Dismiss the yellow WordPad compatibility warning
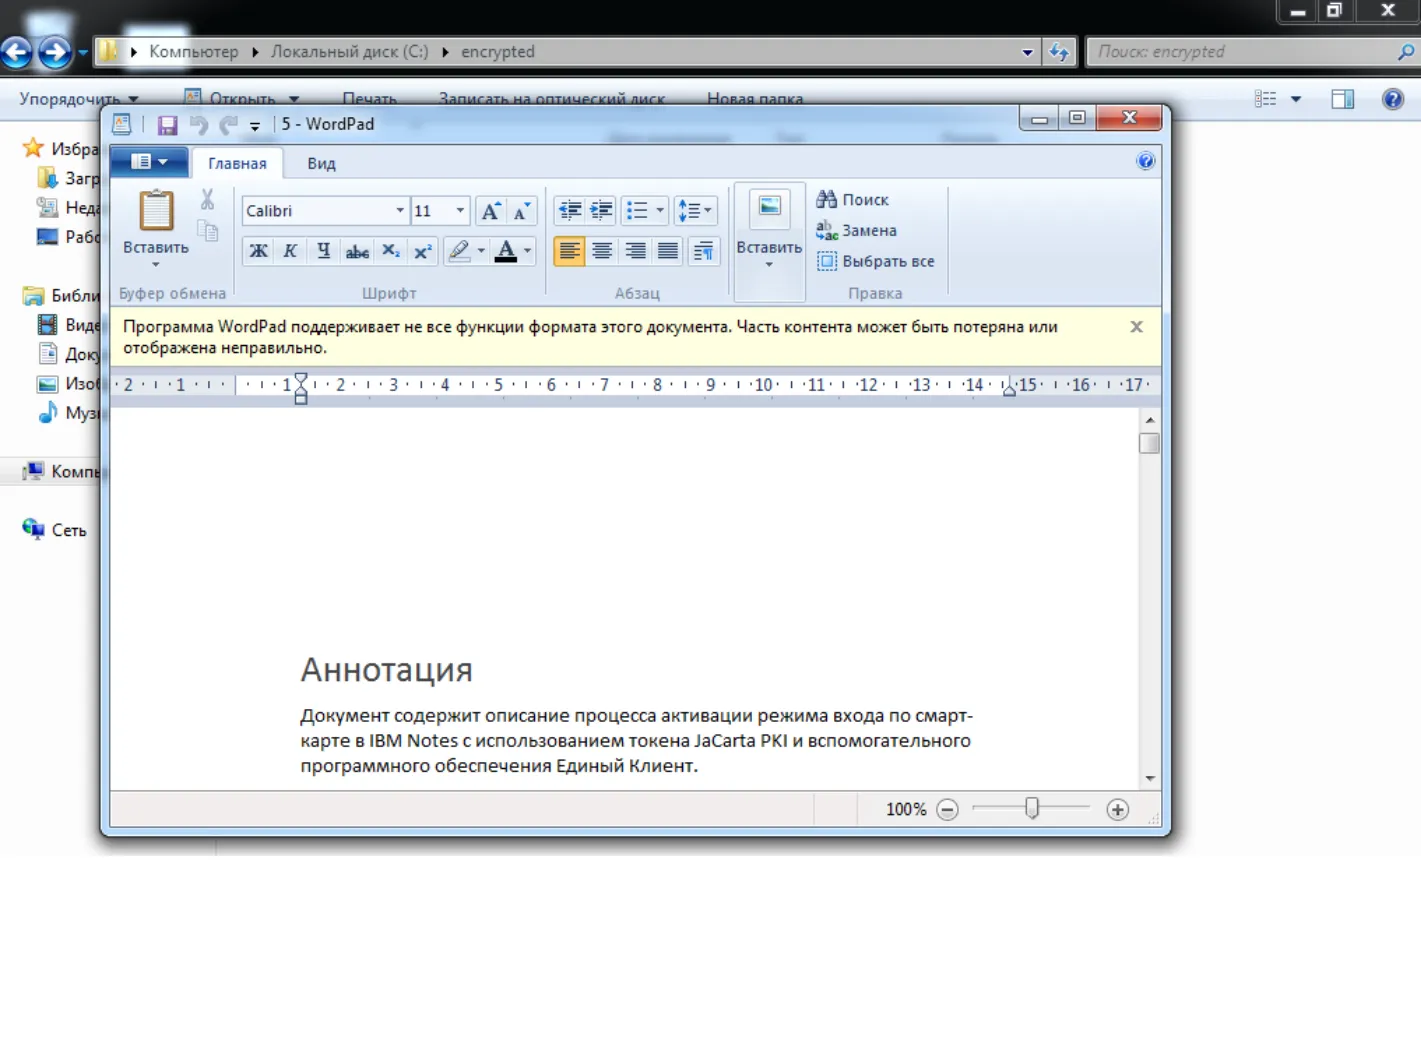This screenshot has height=1047, width=1421. [x=1136, y=327]
